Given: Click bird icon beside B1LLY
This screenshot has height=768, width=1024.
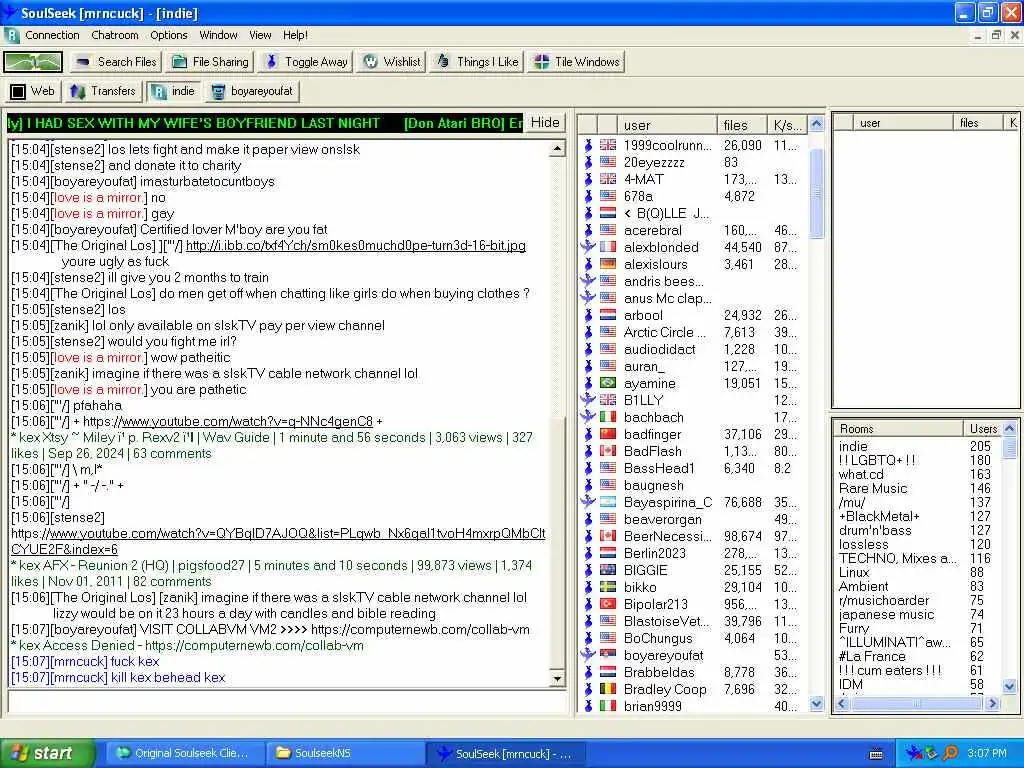Looking at the screenshot, I should tap(588, 400).
